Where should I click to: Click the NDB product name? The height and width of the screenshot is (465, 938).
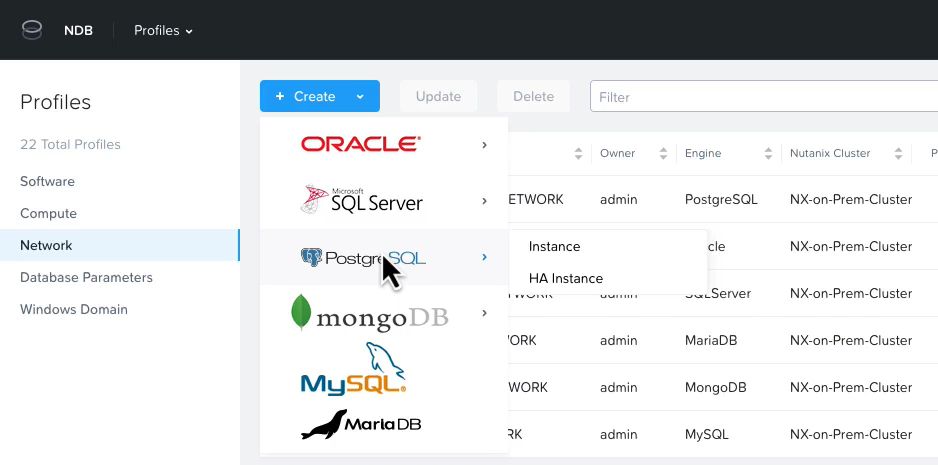[x=78, y=31]
